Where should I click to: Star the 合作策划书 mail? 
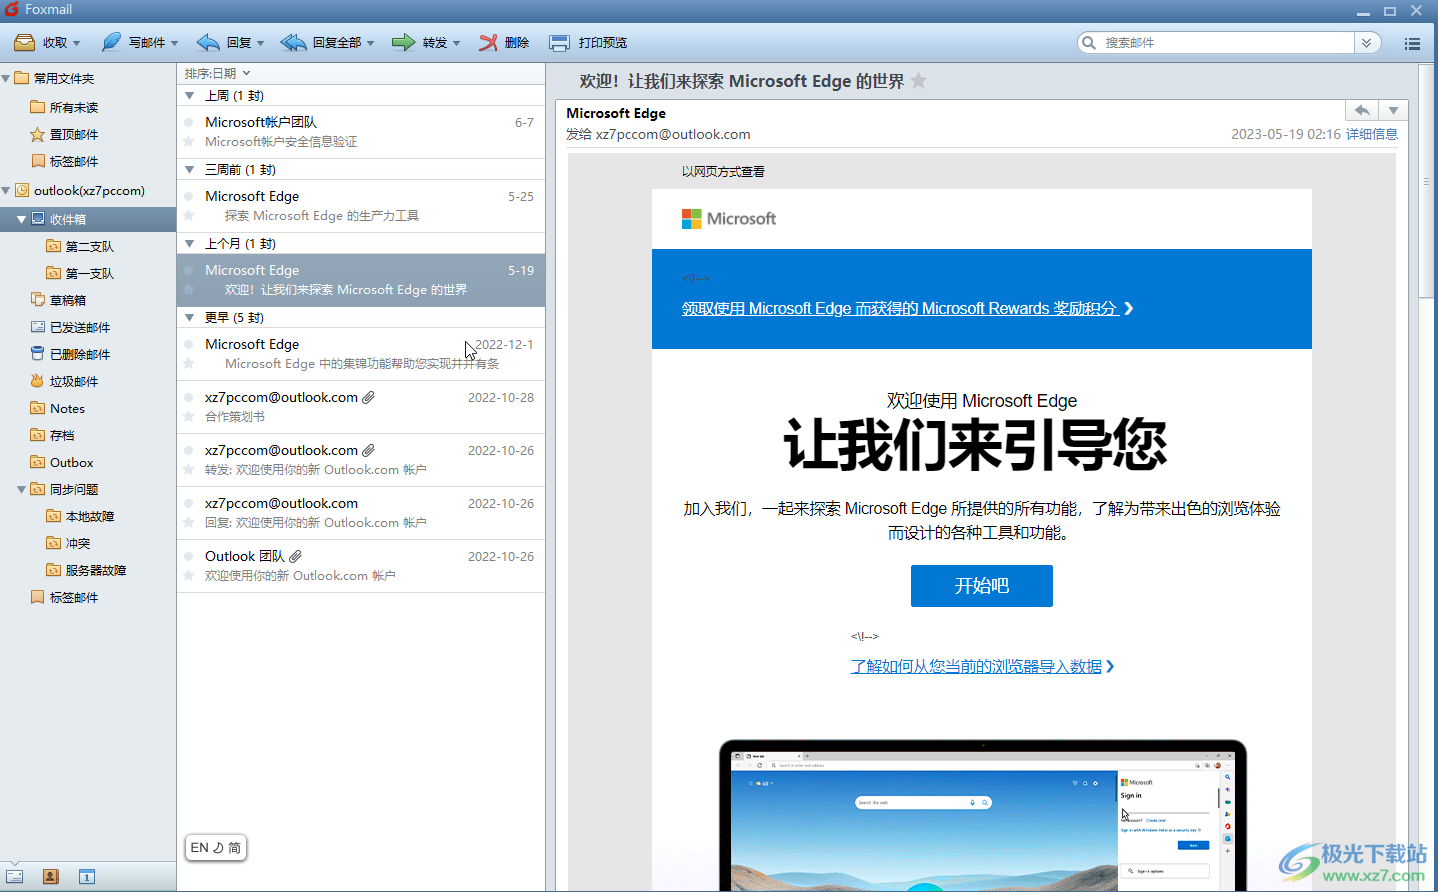click(188, 417)
